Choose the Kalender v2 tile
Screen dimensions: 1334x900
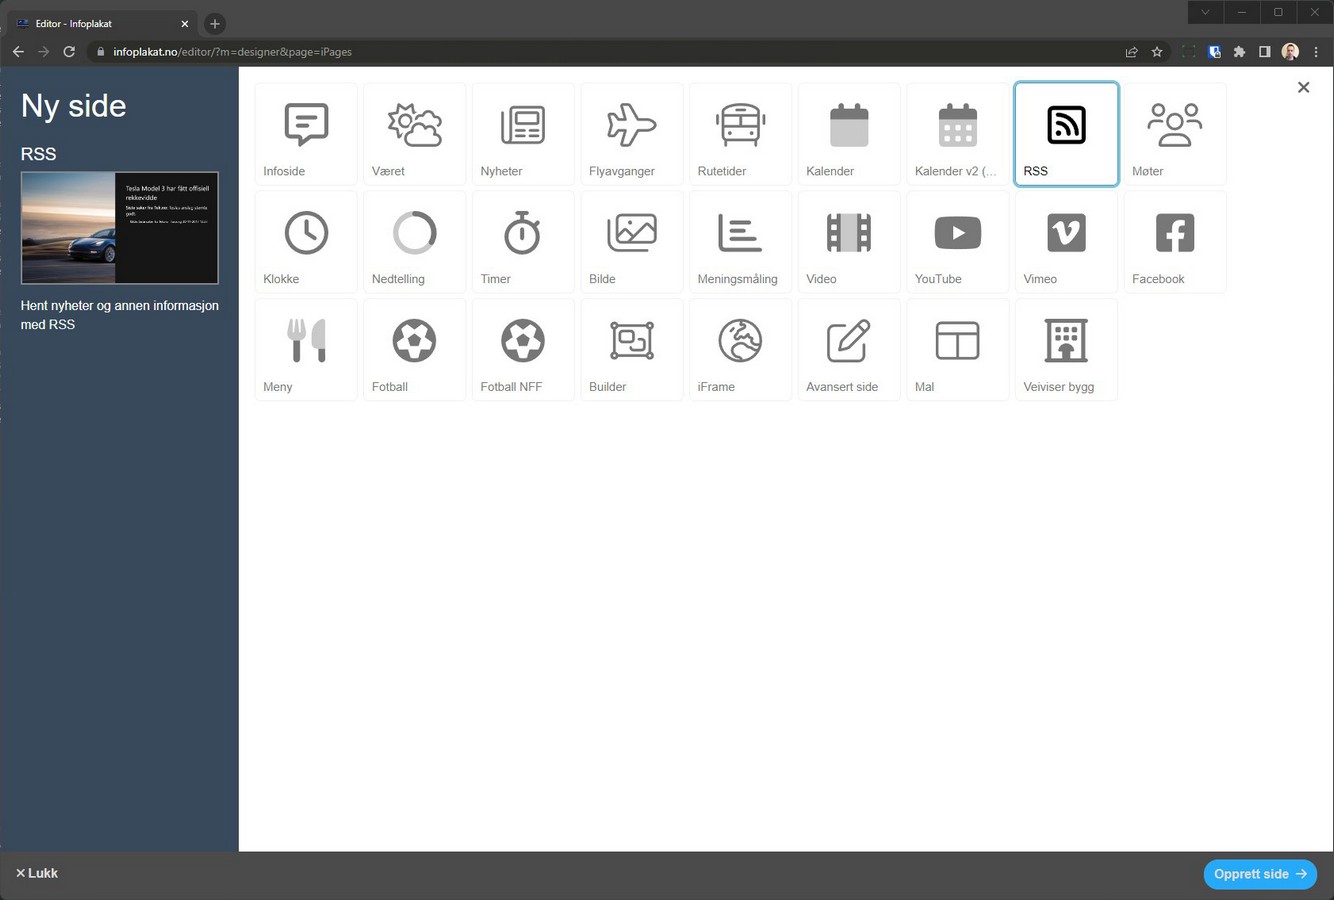[x=957, y=134]
